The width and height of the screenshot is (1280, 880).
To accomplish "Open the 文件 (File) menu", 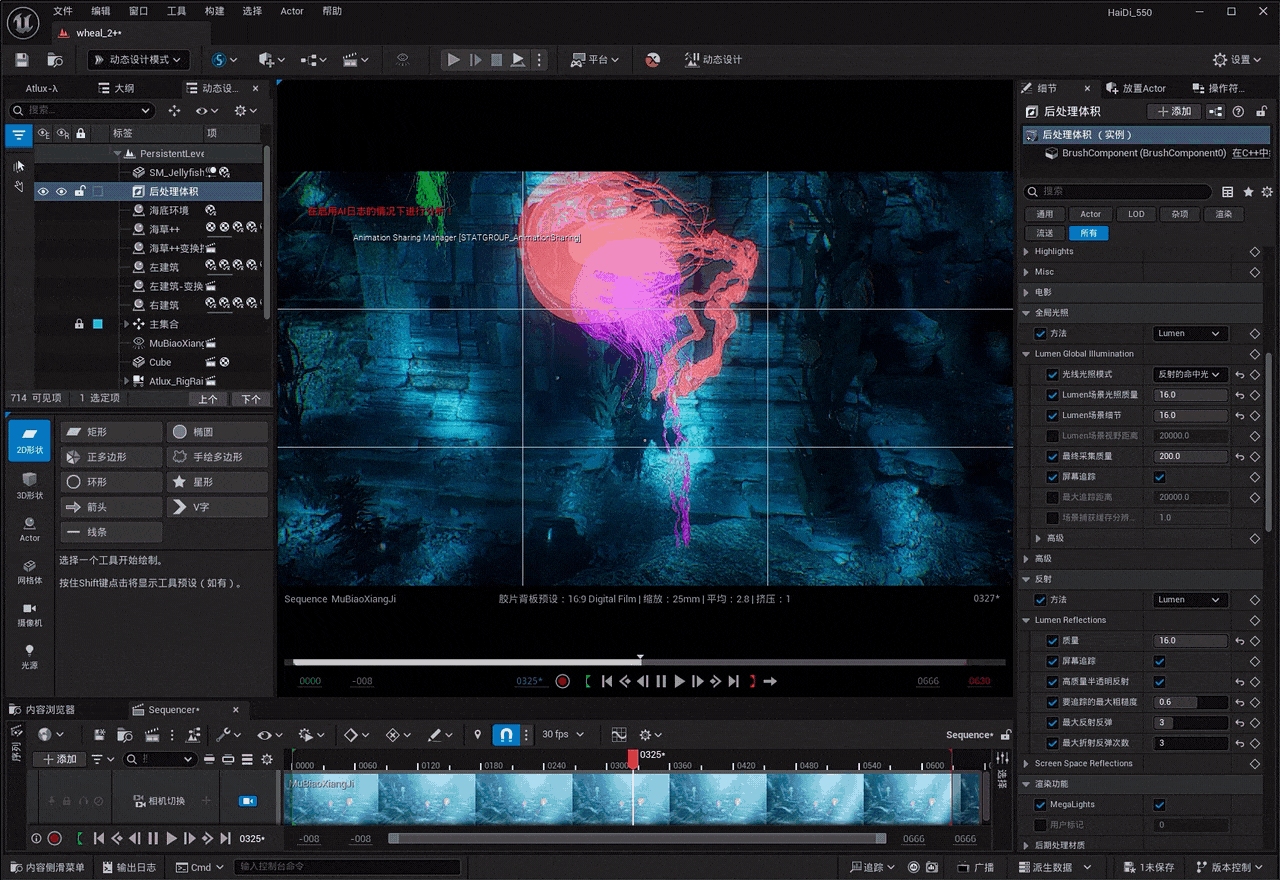I will click(63, 11).
